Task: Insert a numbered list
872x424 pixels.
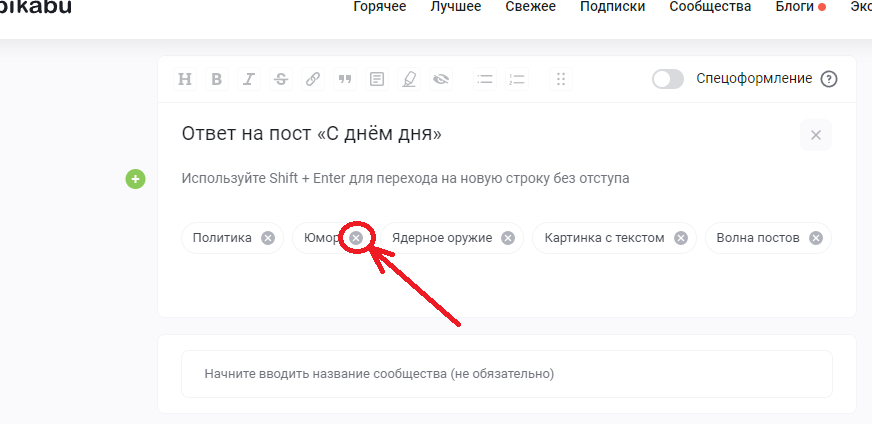Action: coord(517,80)
